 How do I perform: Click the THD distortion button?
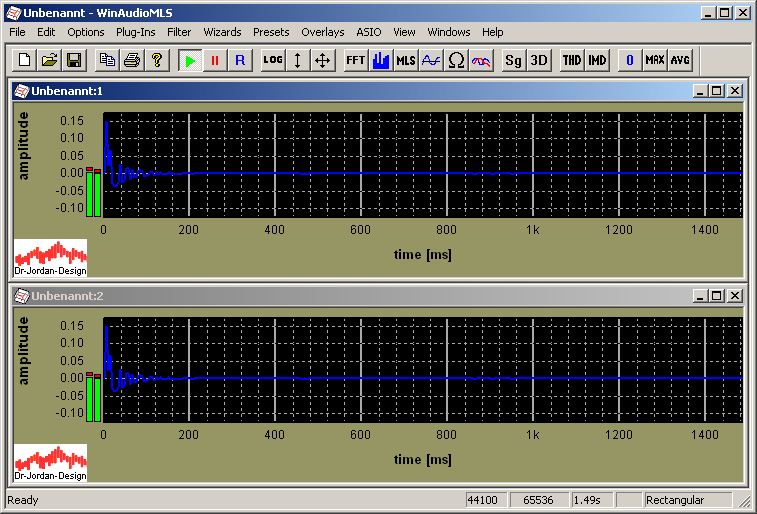[571, 60]
